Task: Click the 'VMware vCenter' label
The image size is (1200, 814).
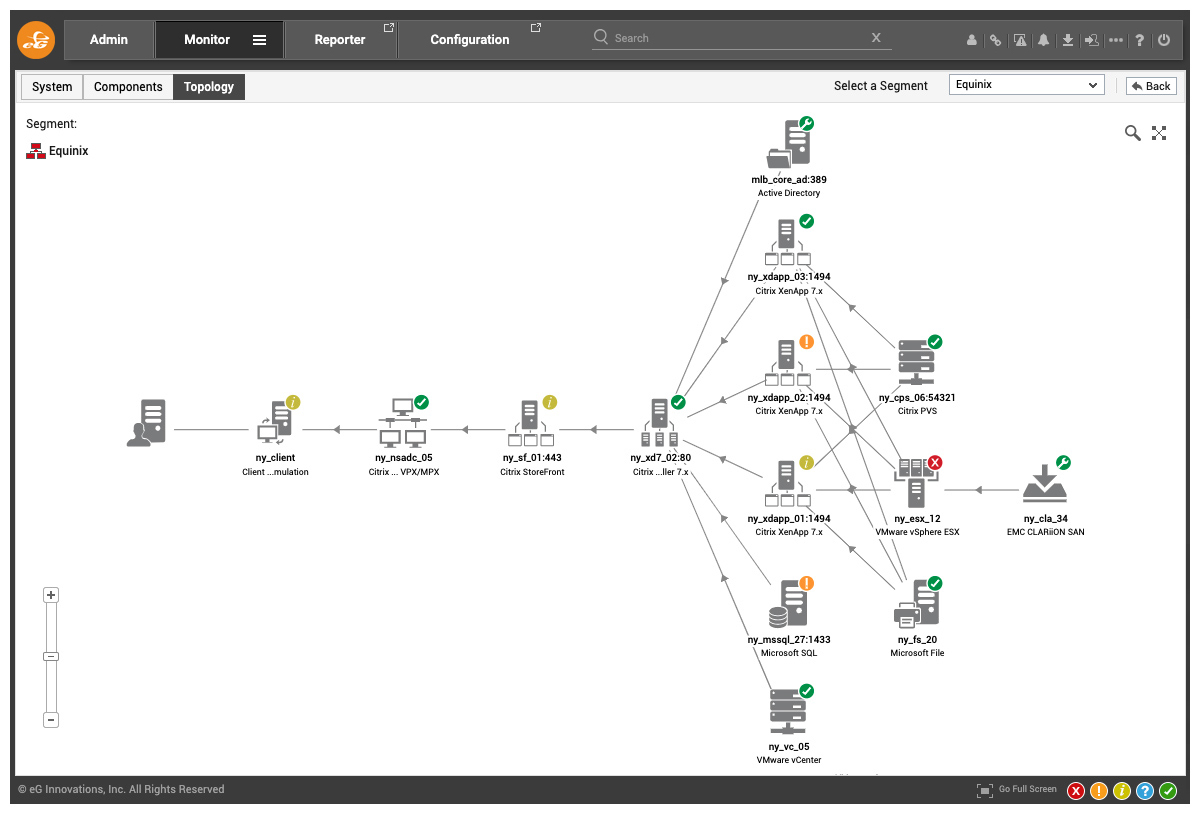Action: pyautogui.click(x=789, y=760)
